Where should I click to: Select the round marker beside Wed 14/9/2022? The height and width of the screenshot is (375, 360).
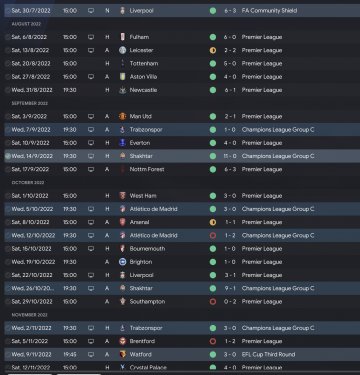coord(8,156)
